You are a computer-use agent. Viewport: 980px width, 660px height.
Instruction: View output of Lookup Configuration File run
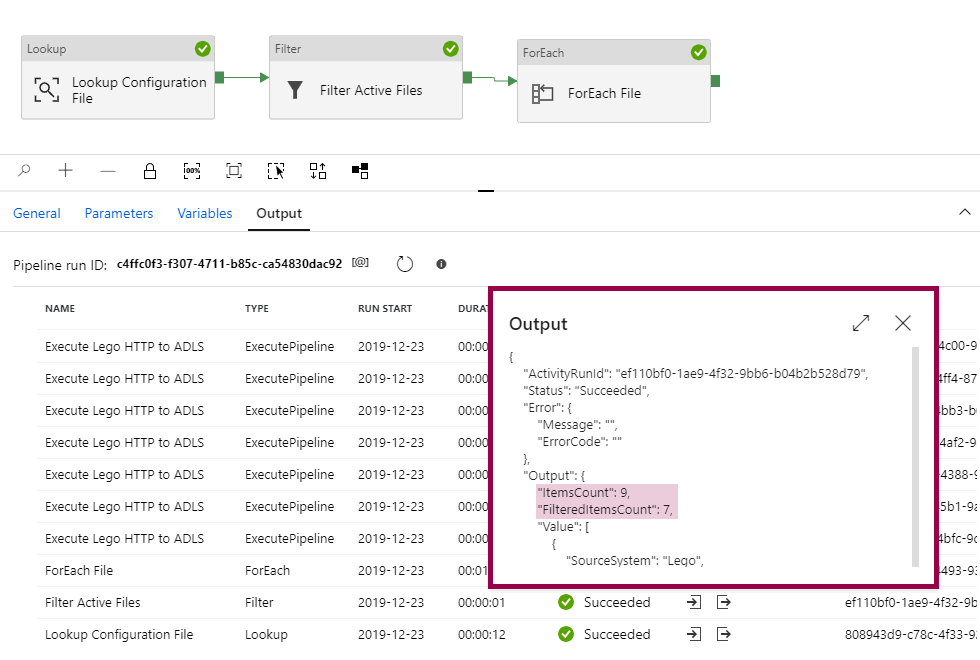724,634
